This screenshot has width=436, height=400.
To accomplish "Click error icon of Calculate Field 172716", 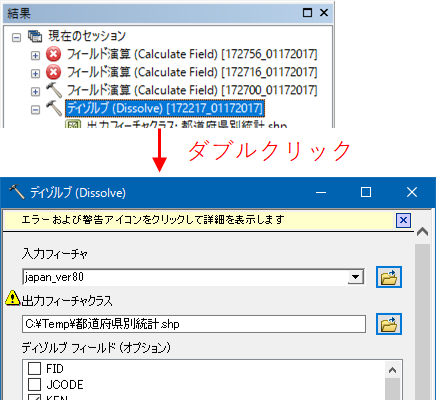I will coord(53,72).
